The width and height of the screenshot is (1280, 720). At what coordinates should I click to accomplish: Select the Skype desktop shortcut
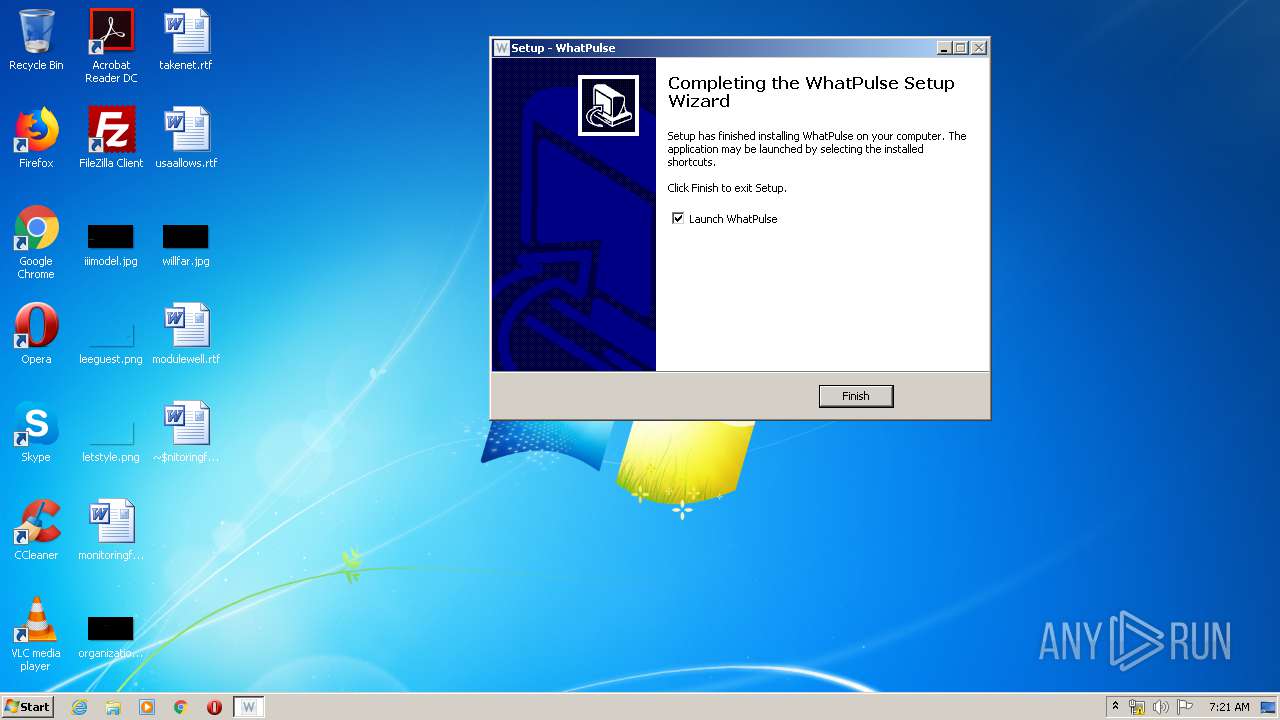point(36,432)
